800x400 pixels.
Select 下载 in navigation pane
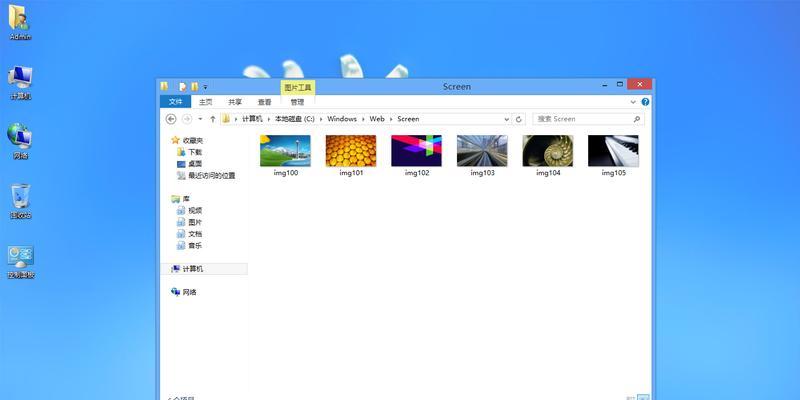(x=190, y=152)
